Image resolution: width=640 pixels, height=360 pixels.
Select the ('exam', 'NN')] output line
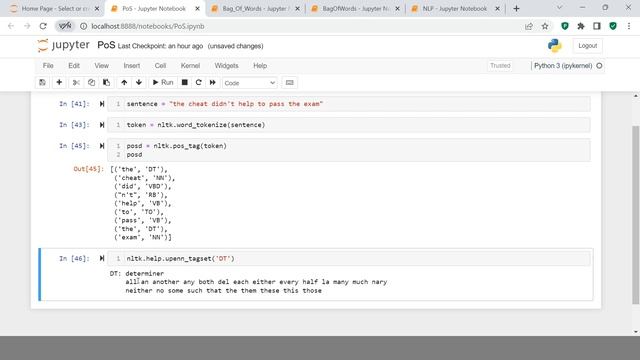click(143, 237)
